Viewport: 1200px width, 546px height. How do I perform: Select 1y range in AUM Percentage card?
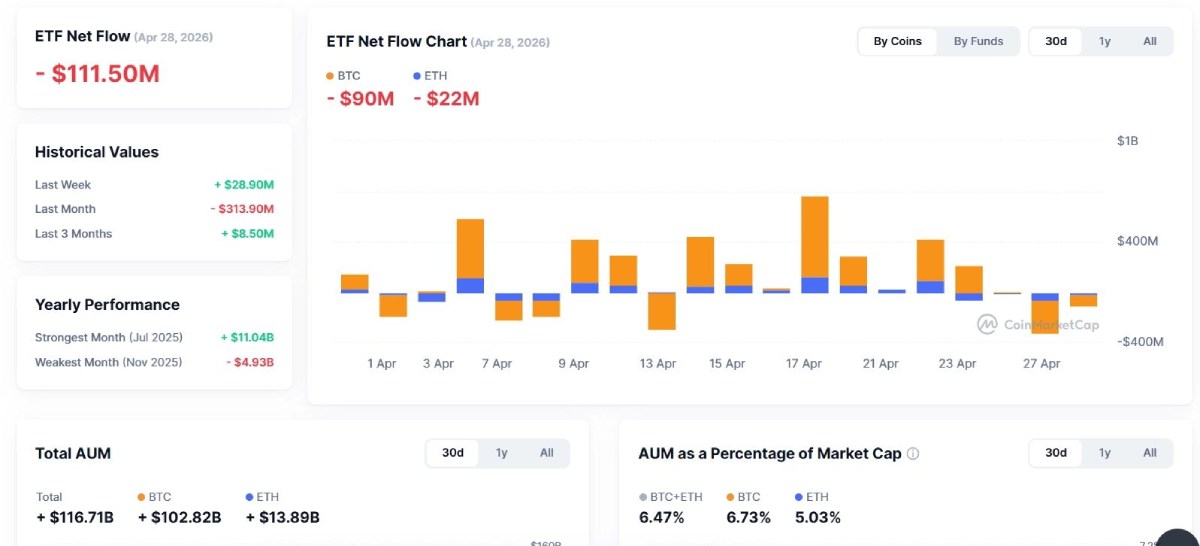click(1105, 453)
